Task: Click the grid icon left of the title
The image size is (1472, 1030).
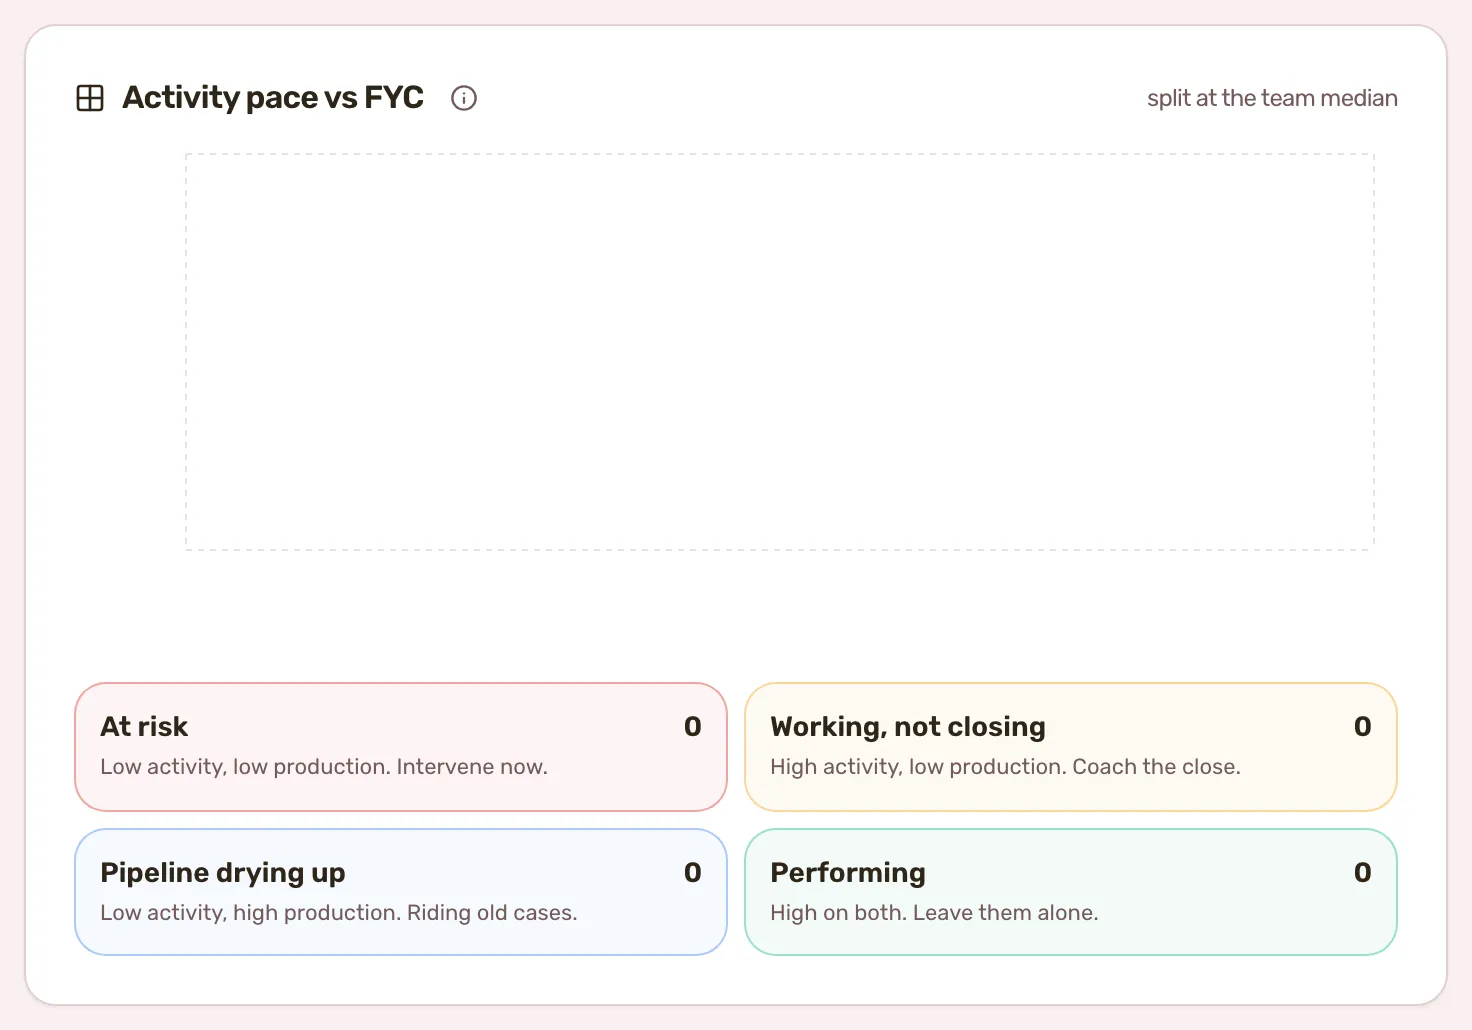Action: (x=90, y=98)
